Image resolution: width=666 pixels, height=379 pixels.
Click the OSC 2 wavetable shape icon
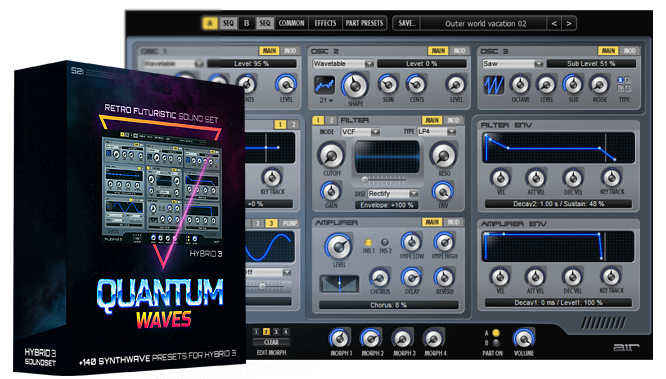pos(324,85)
